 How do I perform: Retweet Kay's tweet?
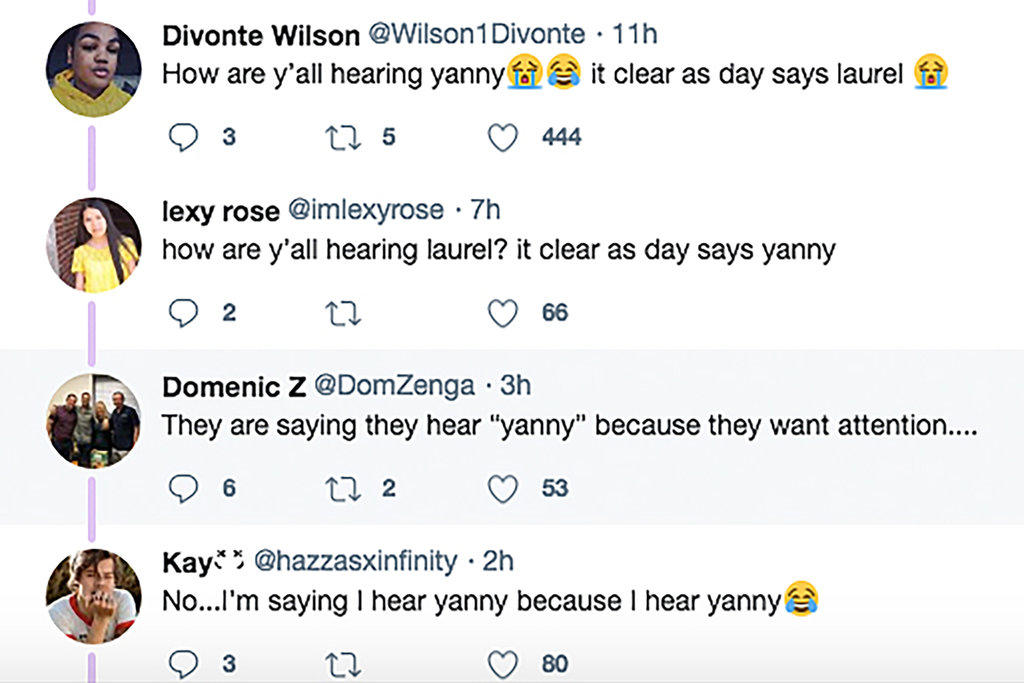[343, 663]
